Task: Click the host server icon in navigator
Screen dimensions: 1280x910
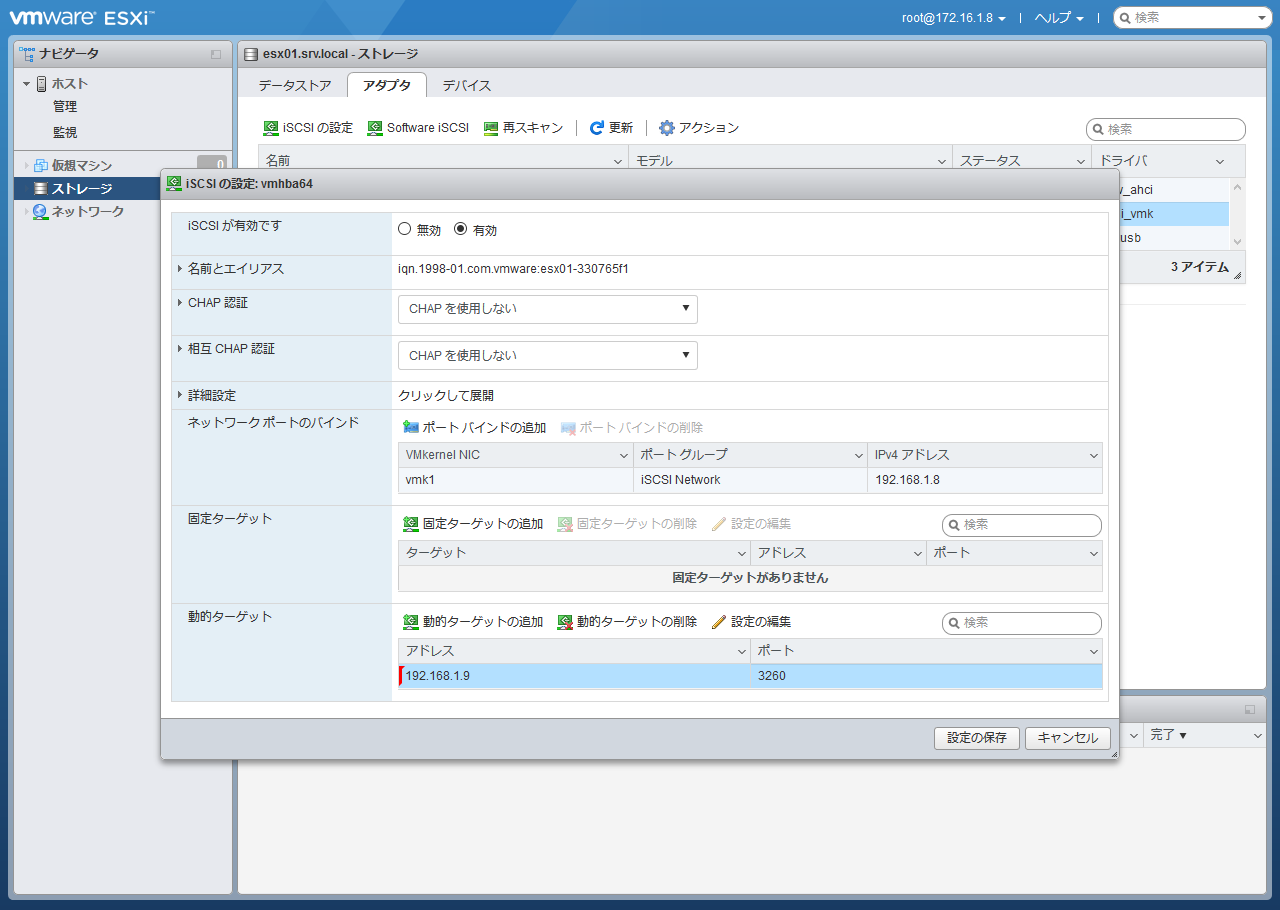Action: coord(41,84)
